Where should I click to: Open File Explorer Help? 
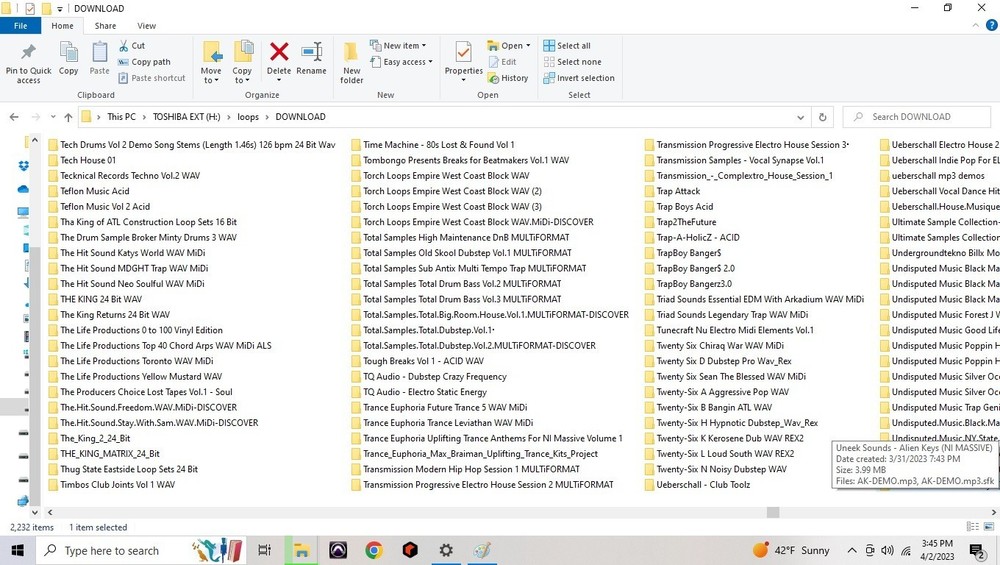coord(992,26)
